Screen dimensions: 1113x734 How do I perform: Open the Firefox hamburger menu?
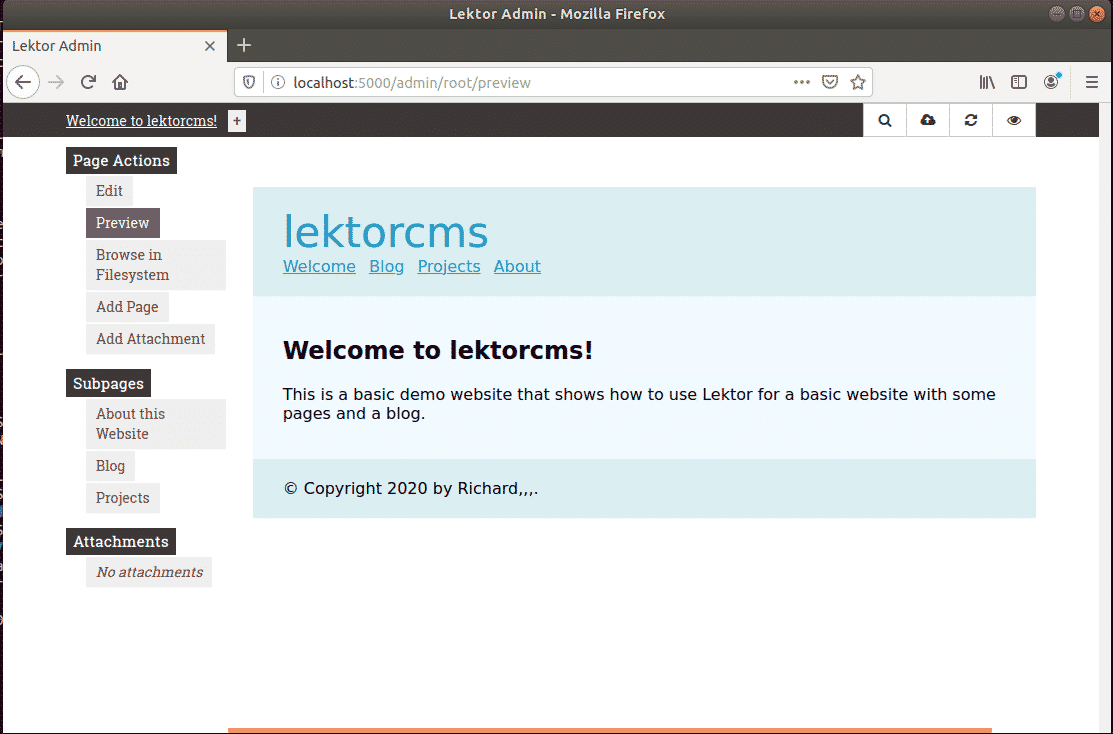click(1092, 82)
